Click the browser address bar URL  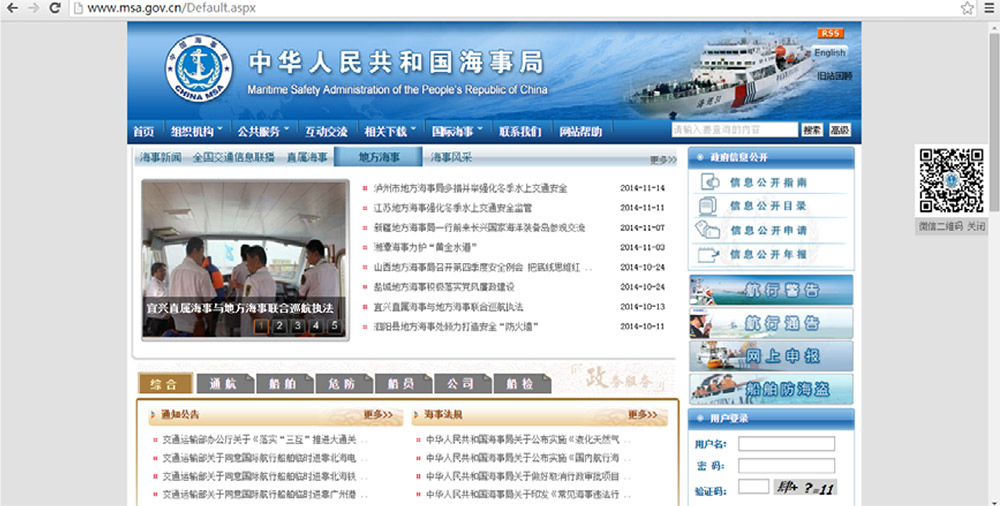point(172,8)
